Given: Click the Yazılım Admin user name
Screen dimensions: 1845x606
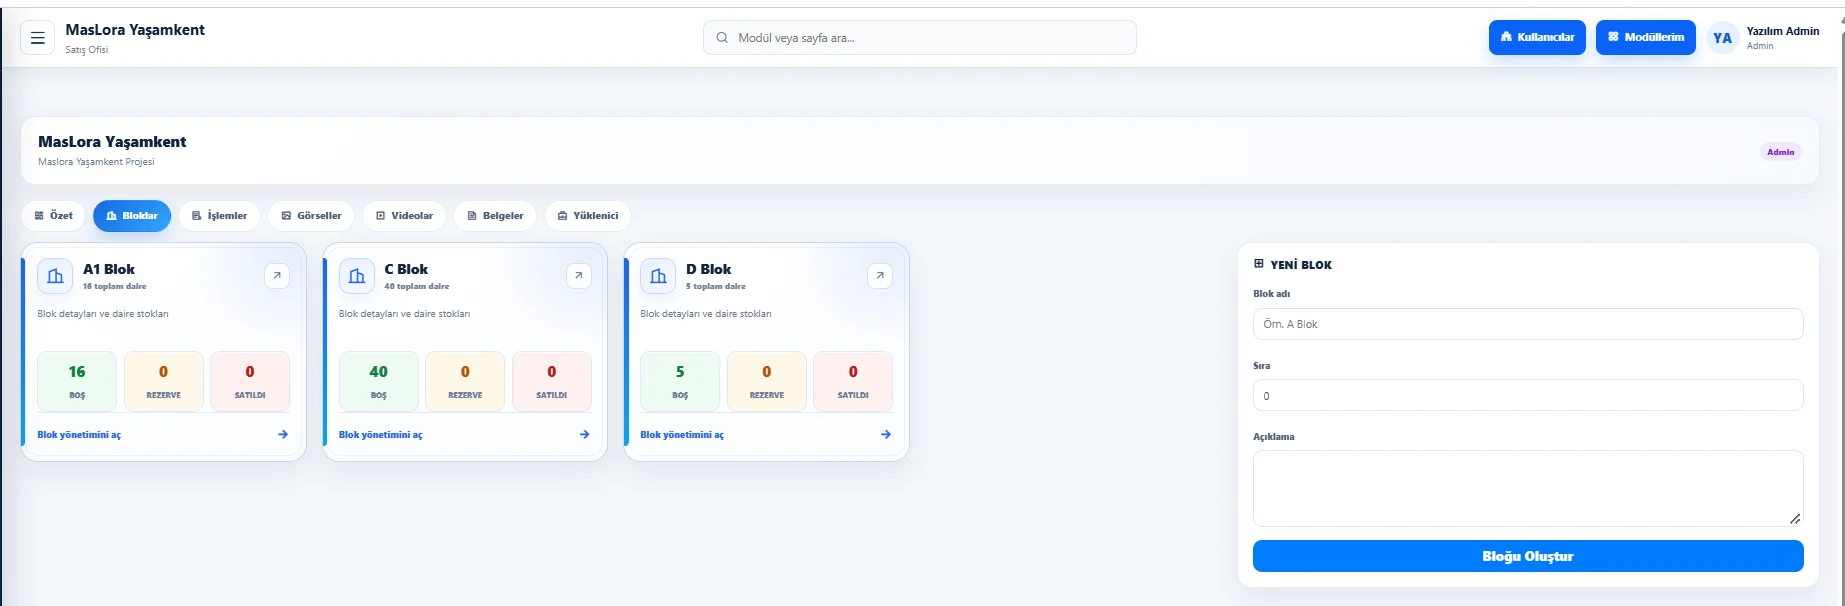Looking at the screenshot, I should pyautogui.click(x=1783, y=31).
